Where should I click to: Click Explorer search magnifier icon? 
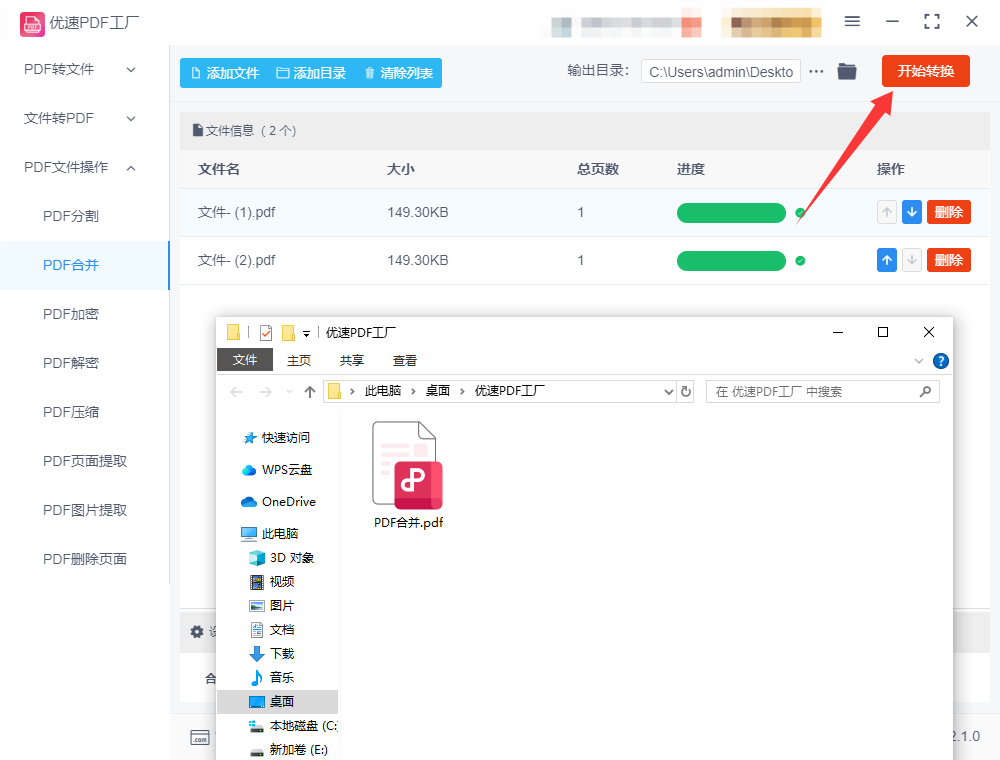[x=925, y=391]
